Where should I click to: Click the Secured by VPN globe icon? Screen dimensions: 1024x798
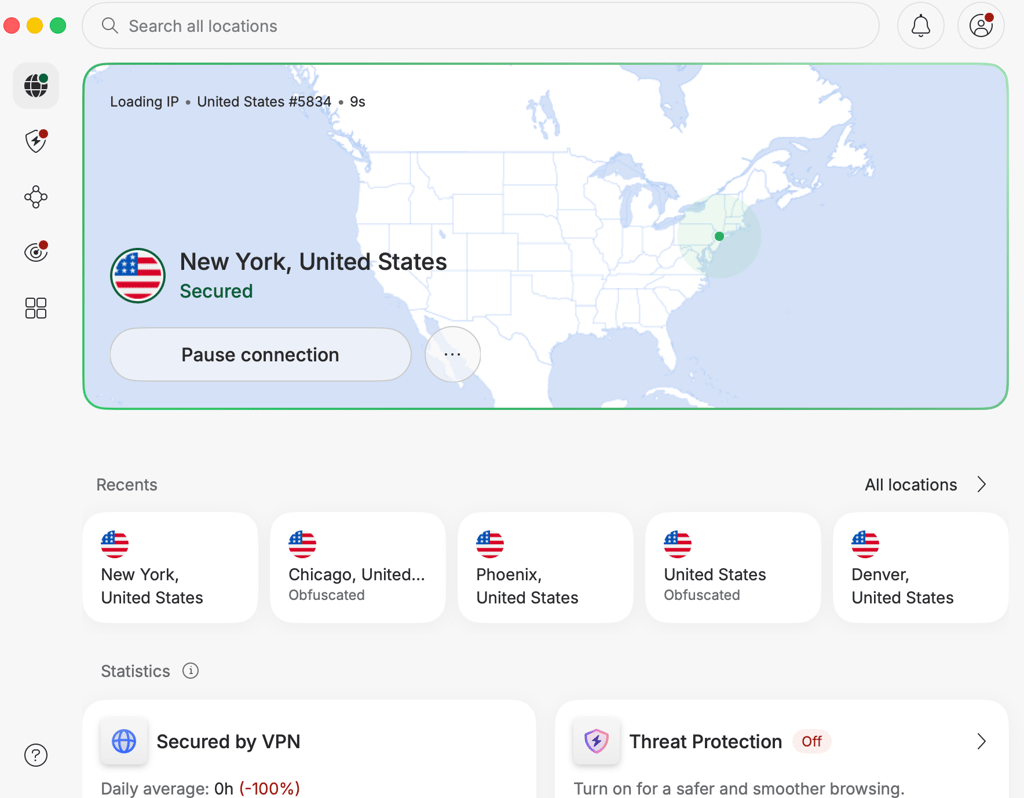(x=124, y=741)
